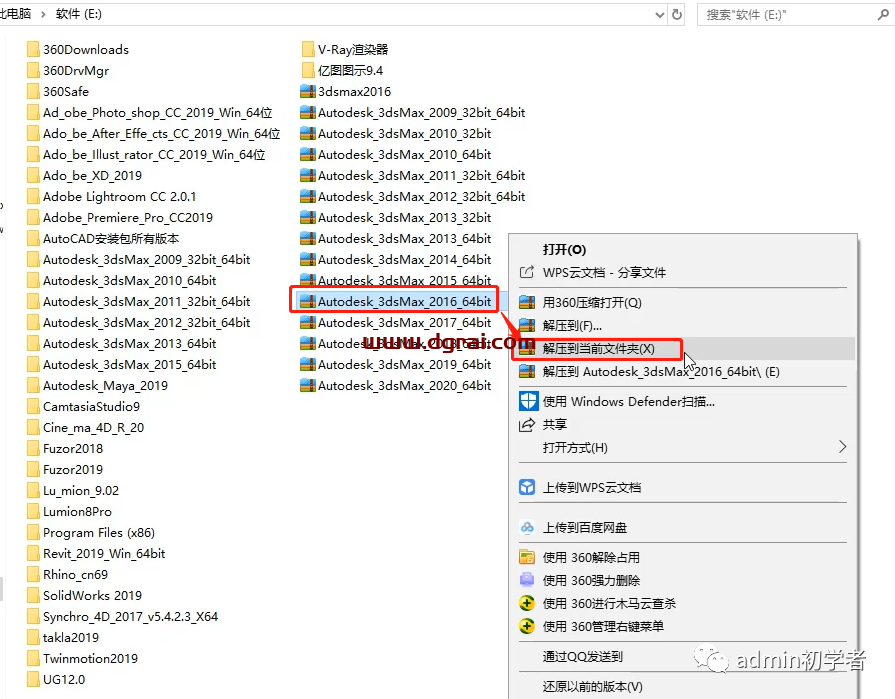Click 软件 (E:) breadcrumb in address bar
The height and width of the screenshot is (699, 895).
[x=79, y=14]
